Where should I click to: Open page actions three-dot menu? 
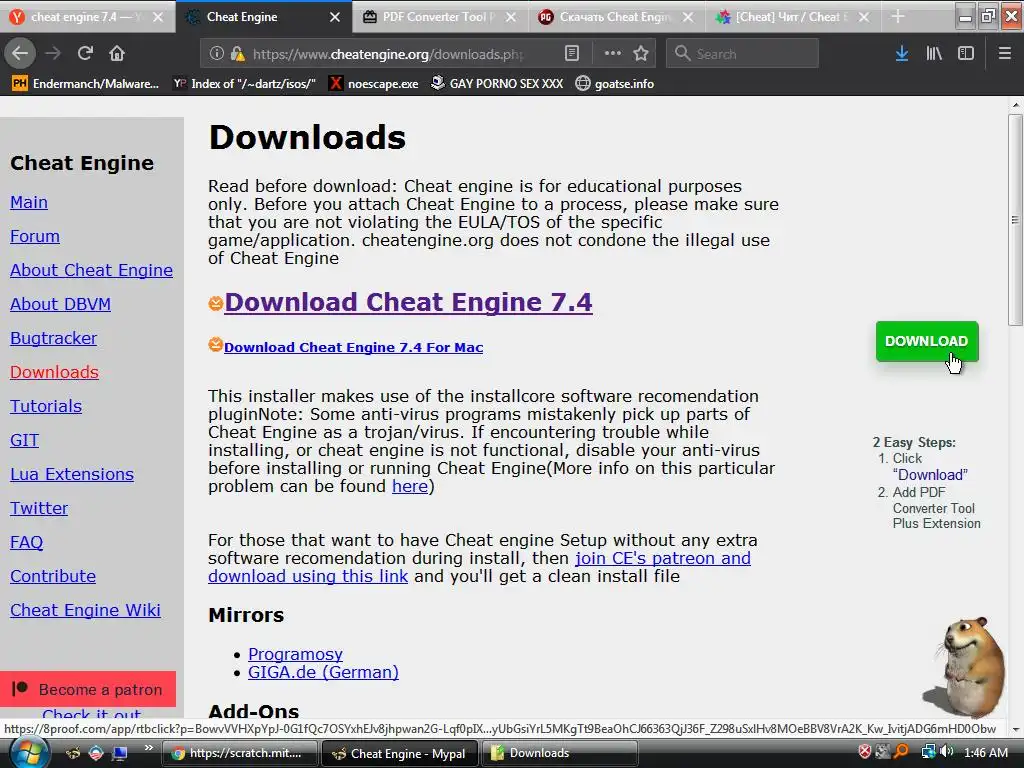tap(613, 53)
